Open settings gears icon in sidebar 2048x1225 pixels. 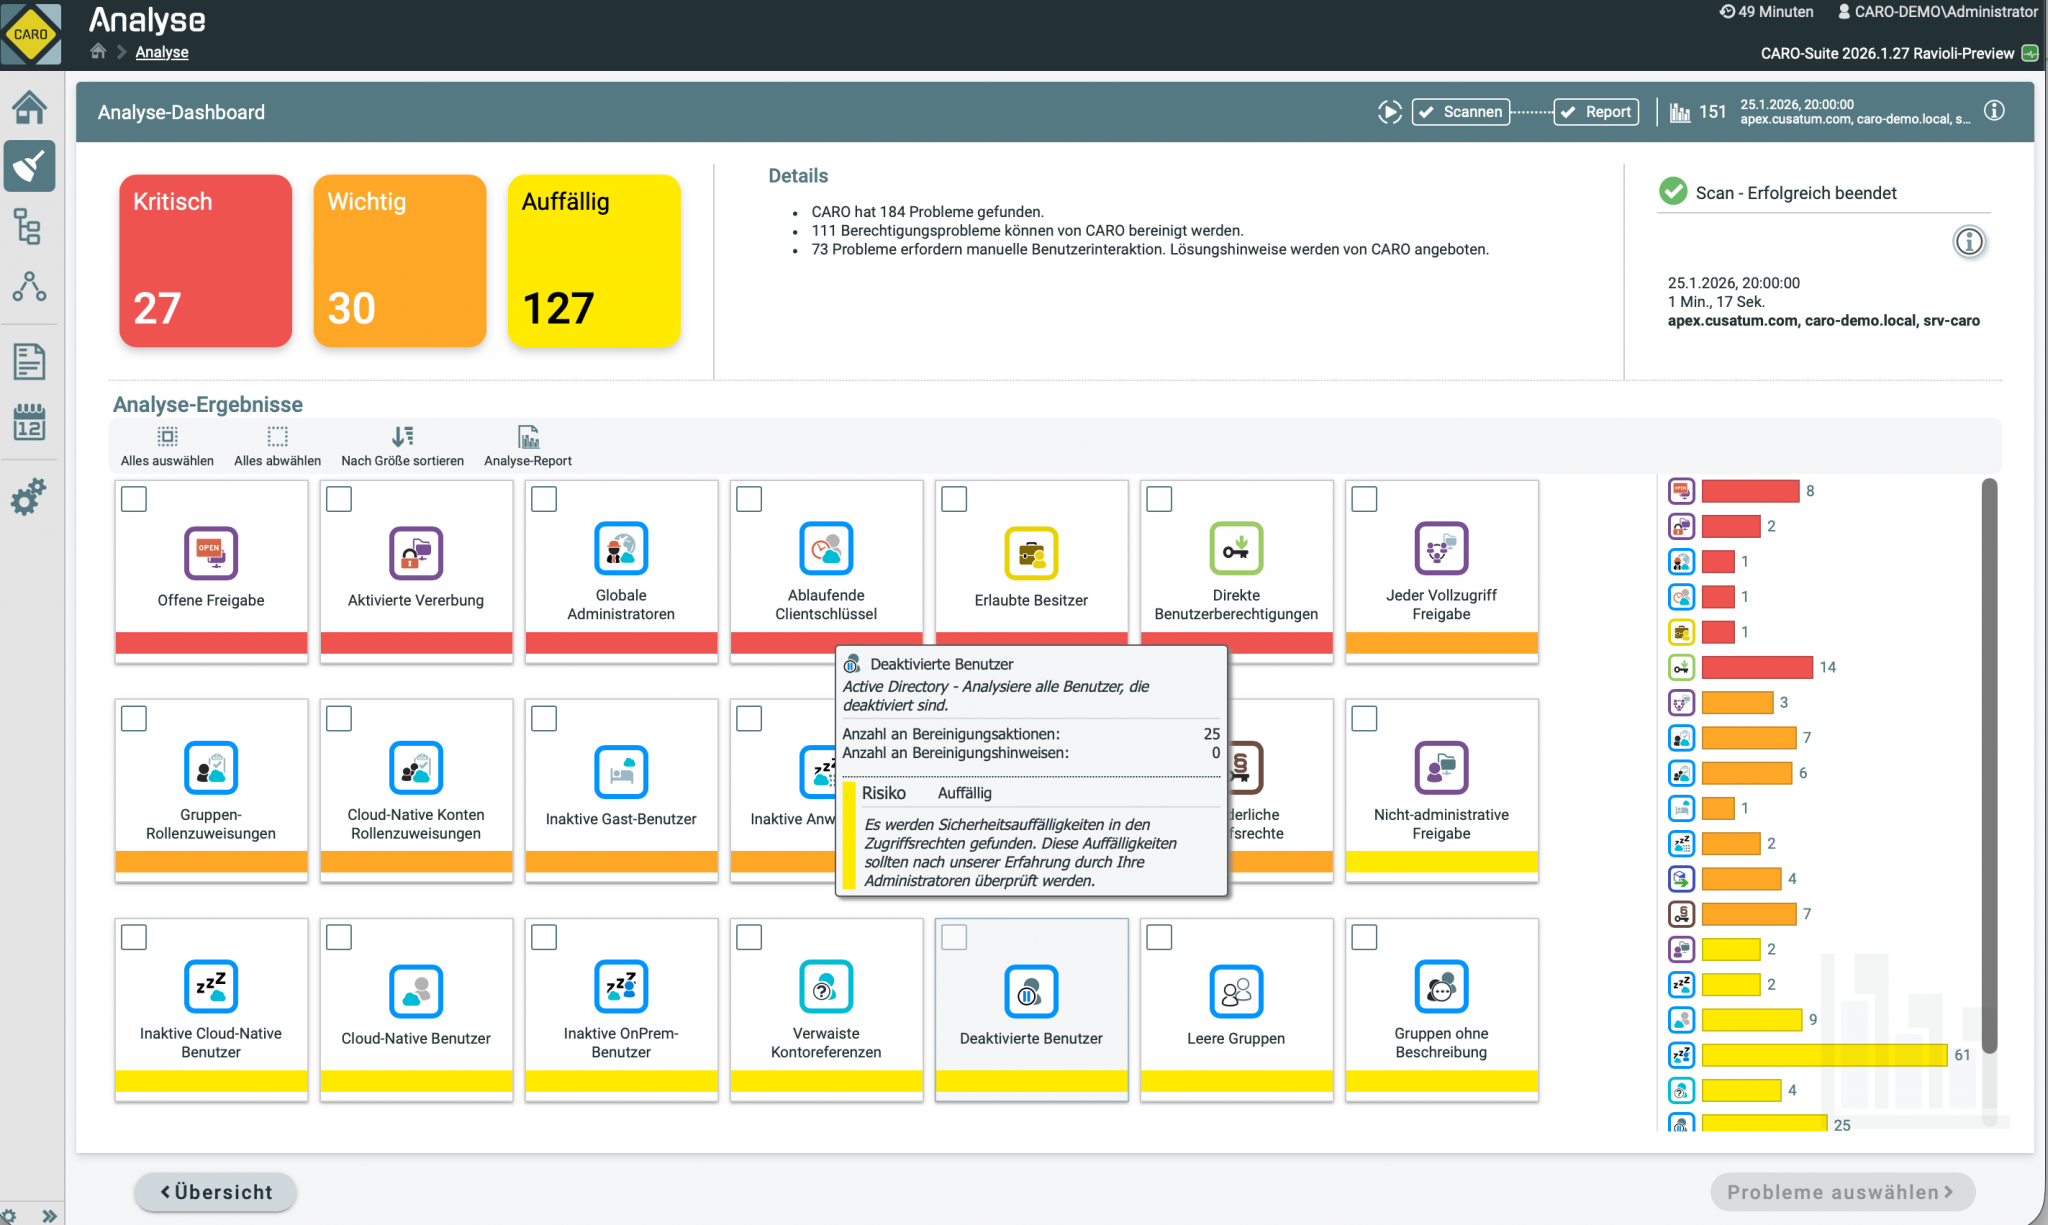29,496
